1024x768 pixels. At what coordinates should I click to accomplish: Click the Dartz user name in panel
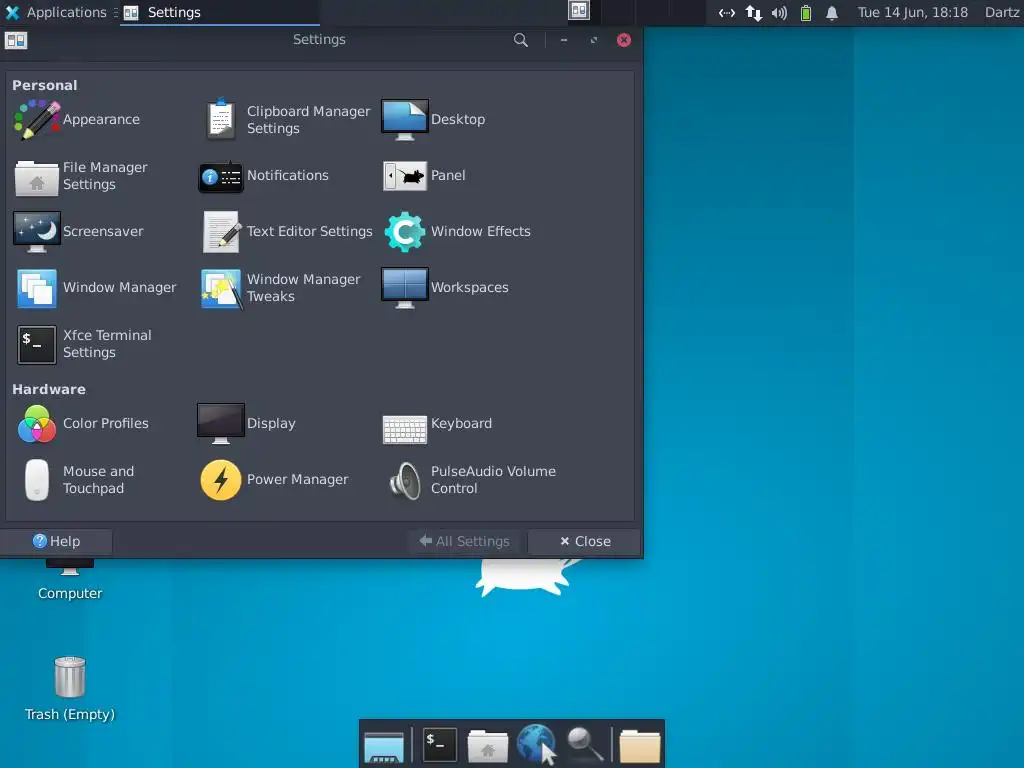tap(1002, 12)
